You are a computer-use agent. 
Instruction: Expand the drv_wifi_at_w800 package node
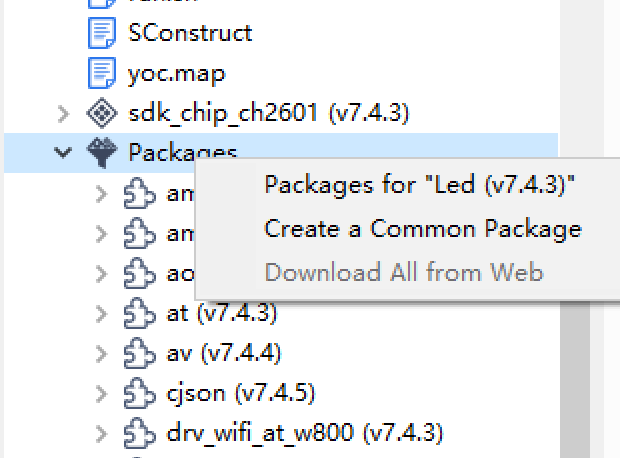pos(102,433)
